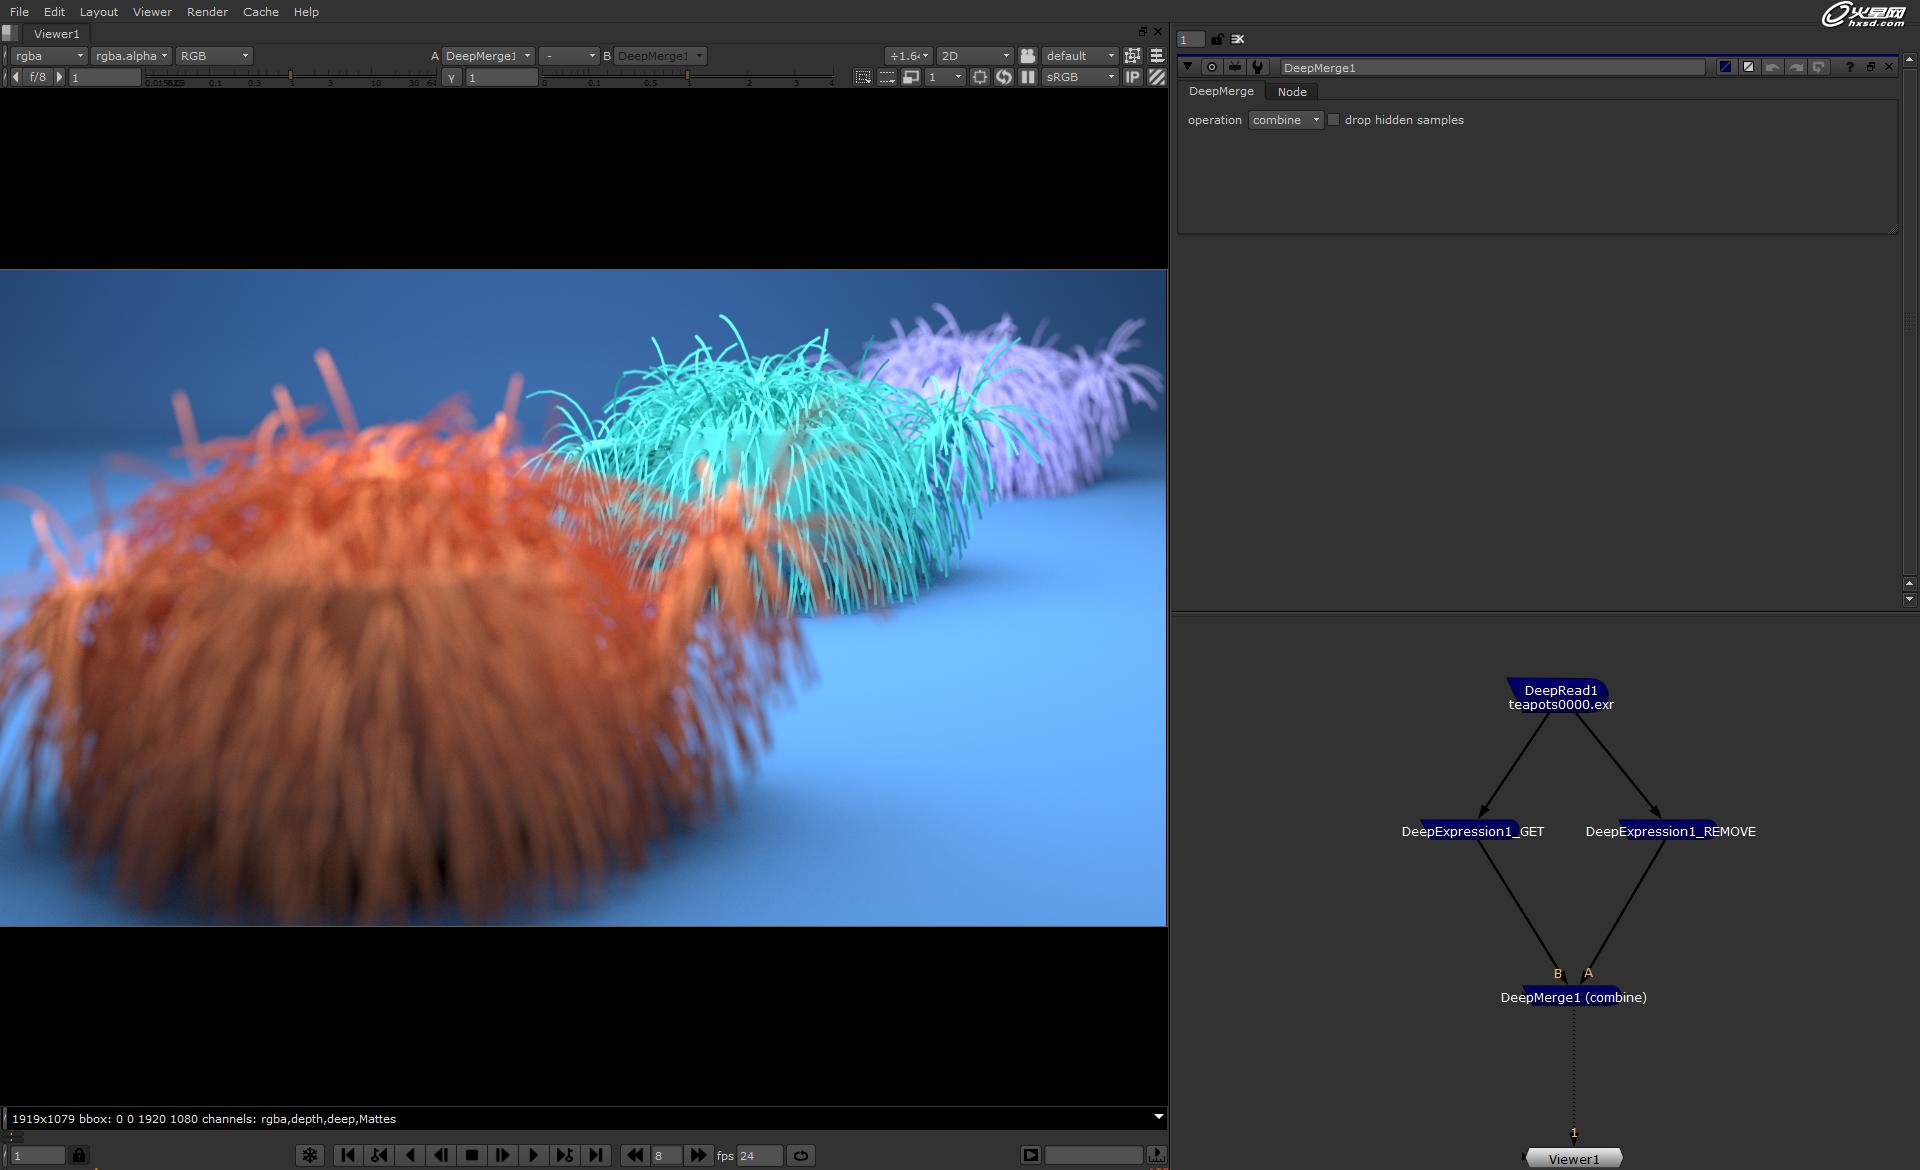Toggle the clipping warning stripes button
Image resolution: width=1920 pixels, height=1170 pixels.
pos(1156,77)
